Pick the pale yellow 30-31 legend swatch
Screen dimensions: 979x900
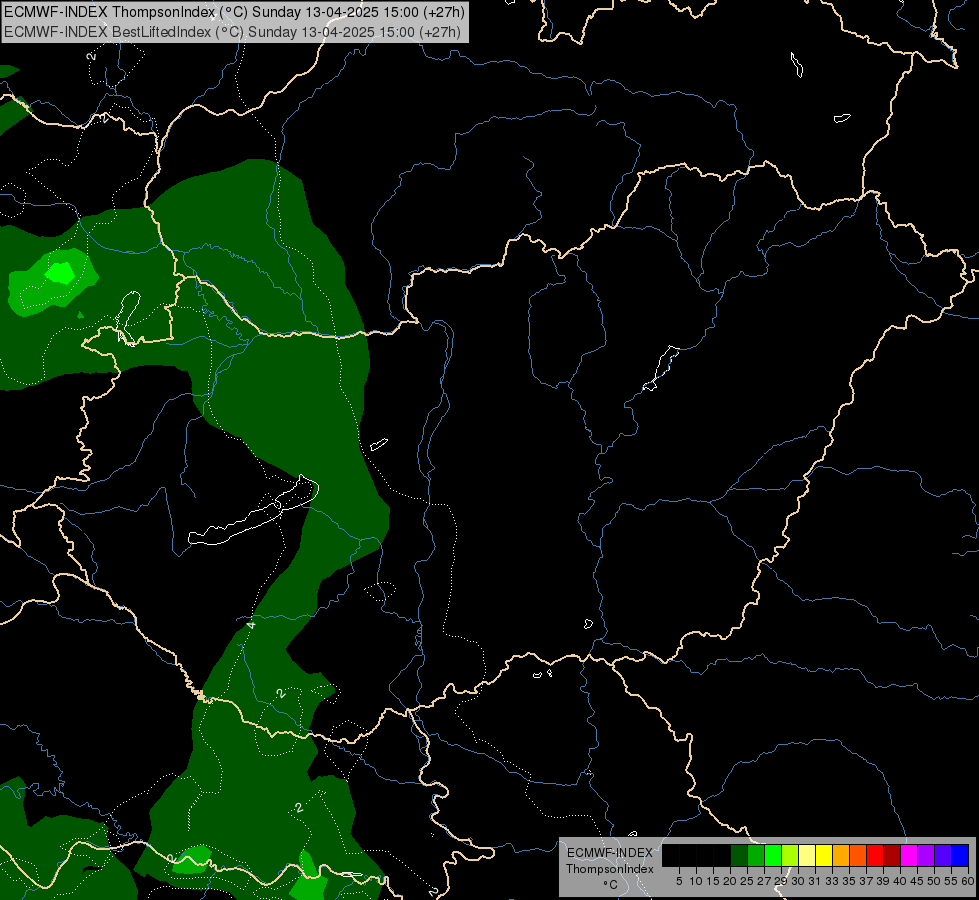(807, 855)
